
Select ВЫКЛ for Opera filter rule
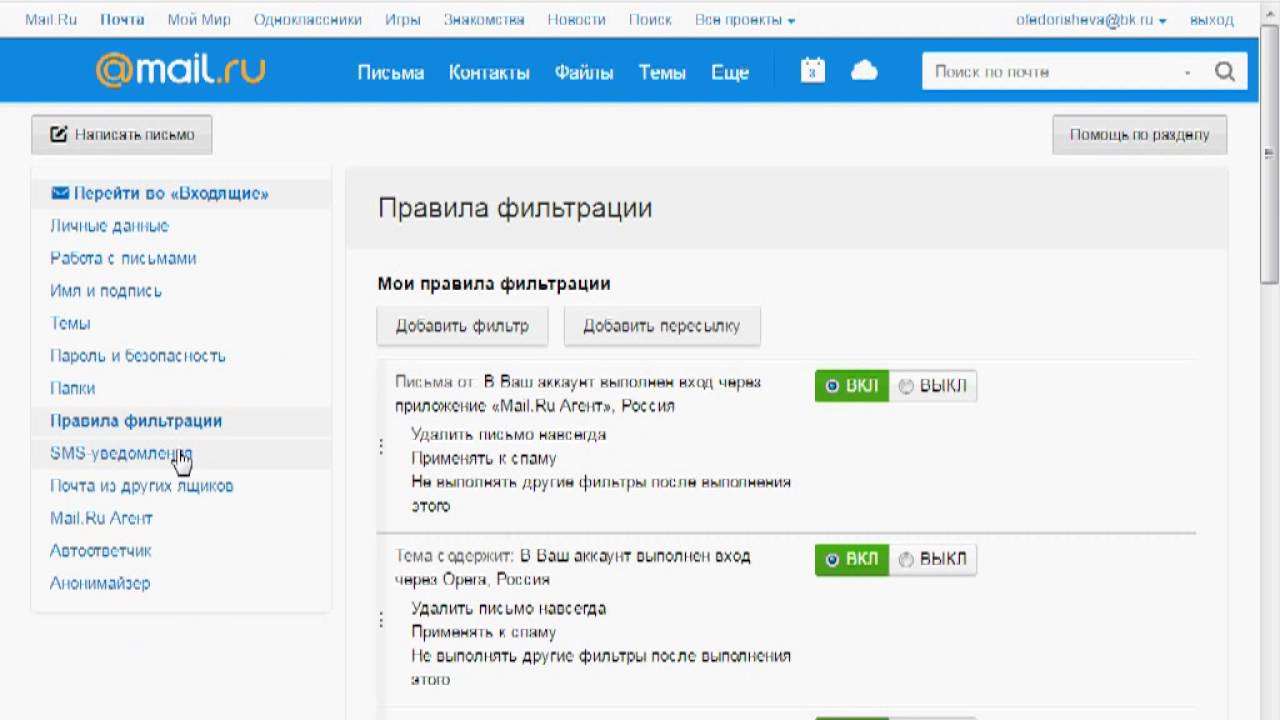tap(932, 559)
